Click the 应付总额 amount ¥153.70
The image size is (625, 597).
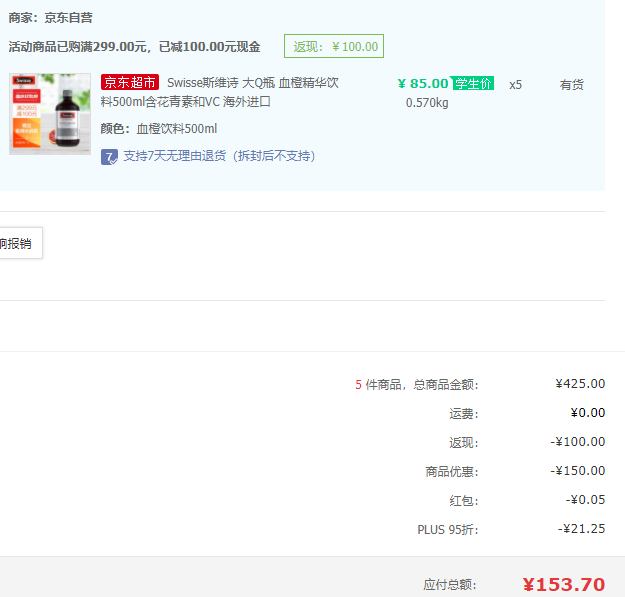click(564, 585)
